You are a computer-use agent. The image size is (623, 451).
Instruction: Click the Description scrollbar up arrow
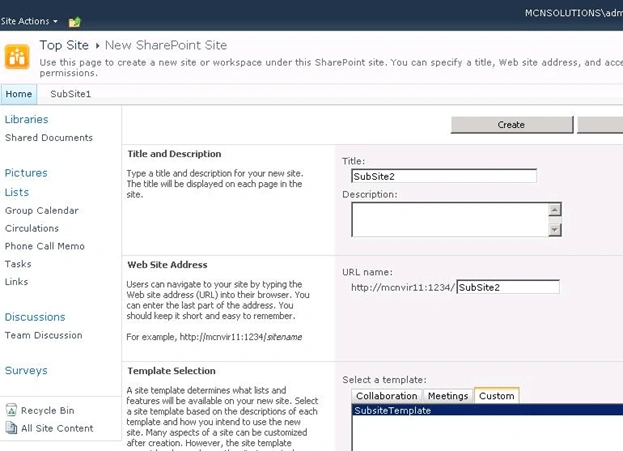tap(555, 209)
